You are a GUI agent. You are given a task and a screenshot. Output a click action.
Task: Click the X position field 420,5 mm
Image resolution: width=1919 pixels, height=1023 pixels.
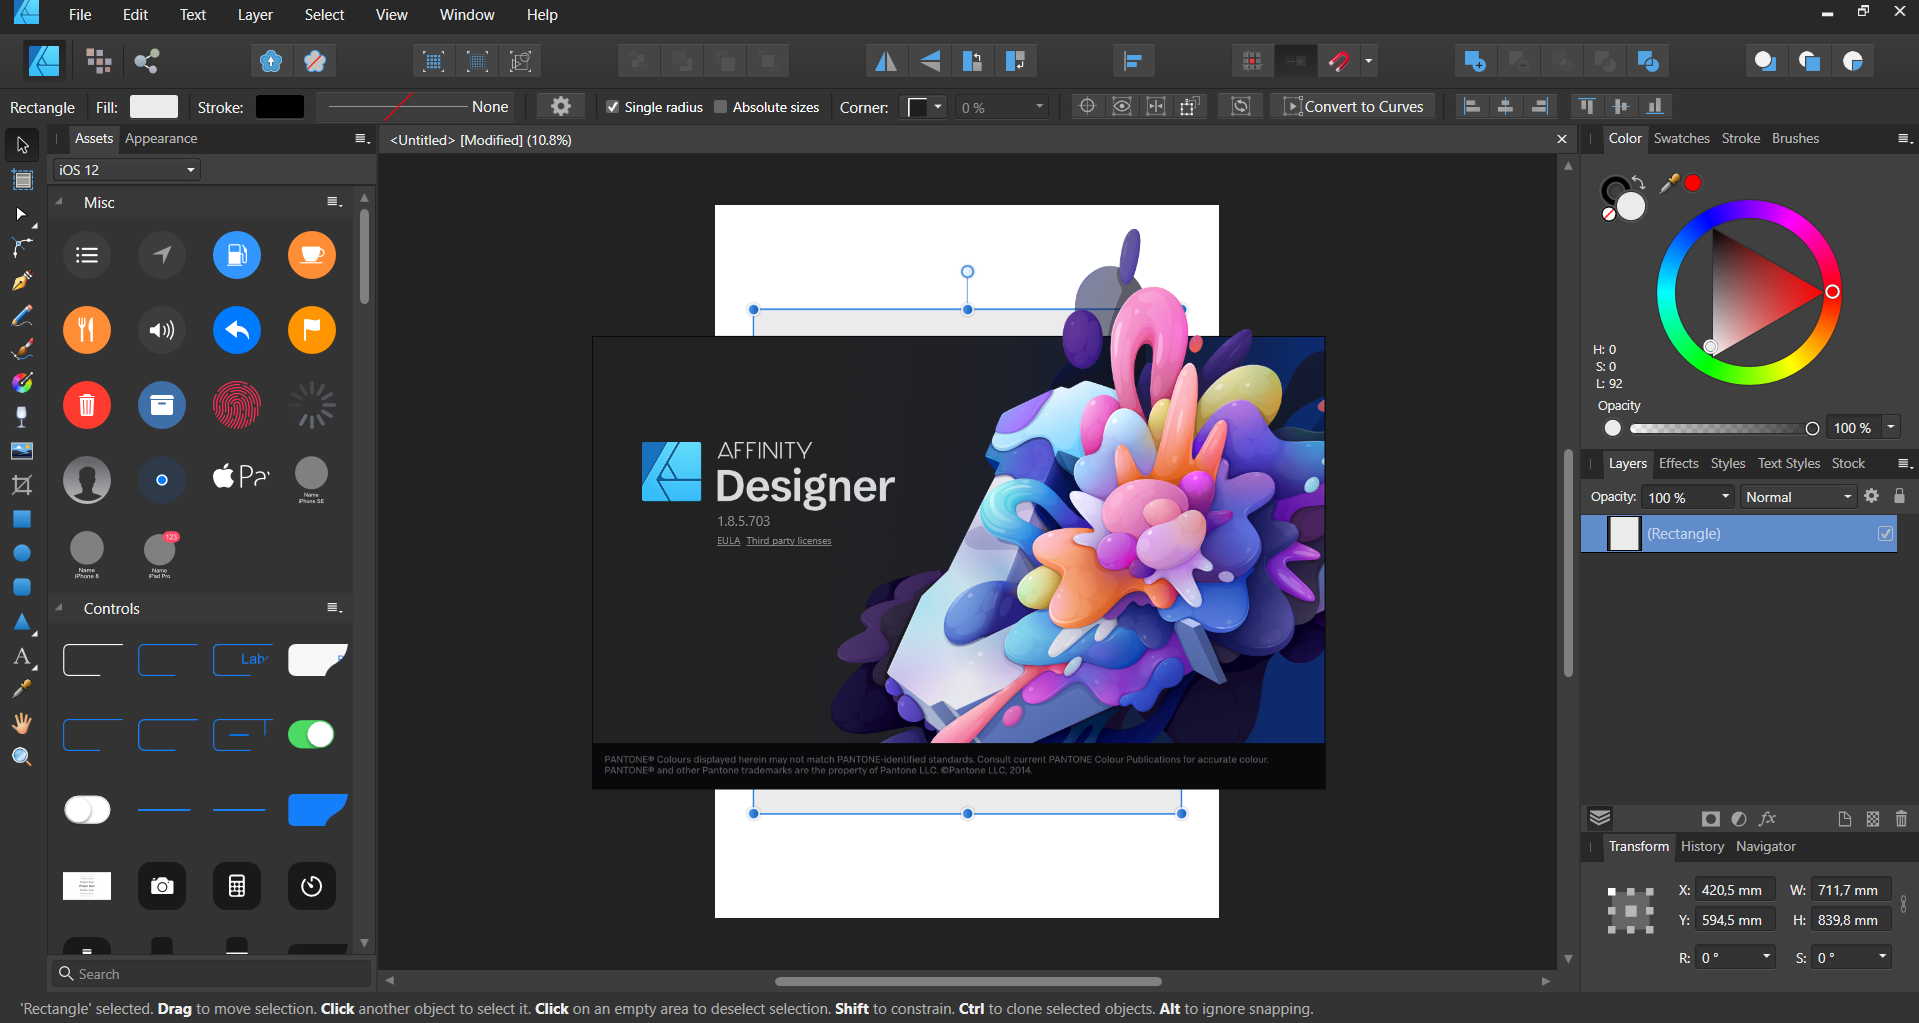[1735, 890]
